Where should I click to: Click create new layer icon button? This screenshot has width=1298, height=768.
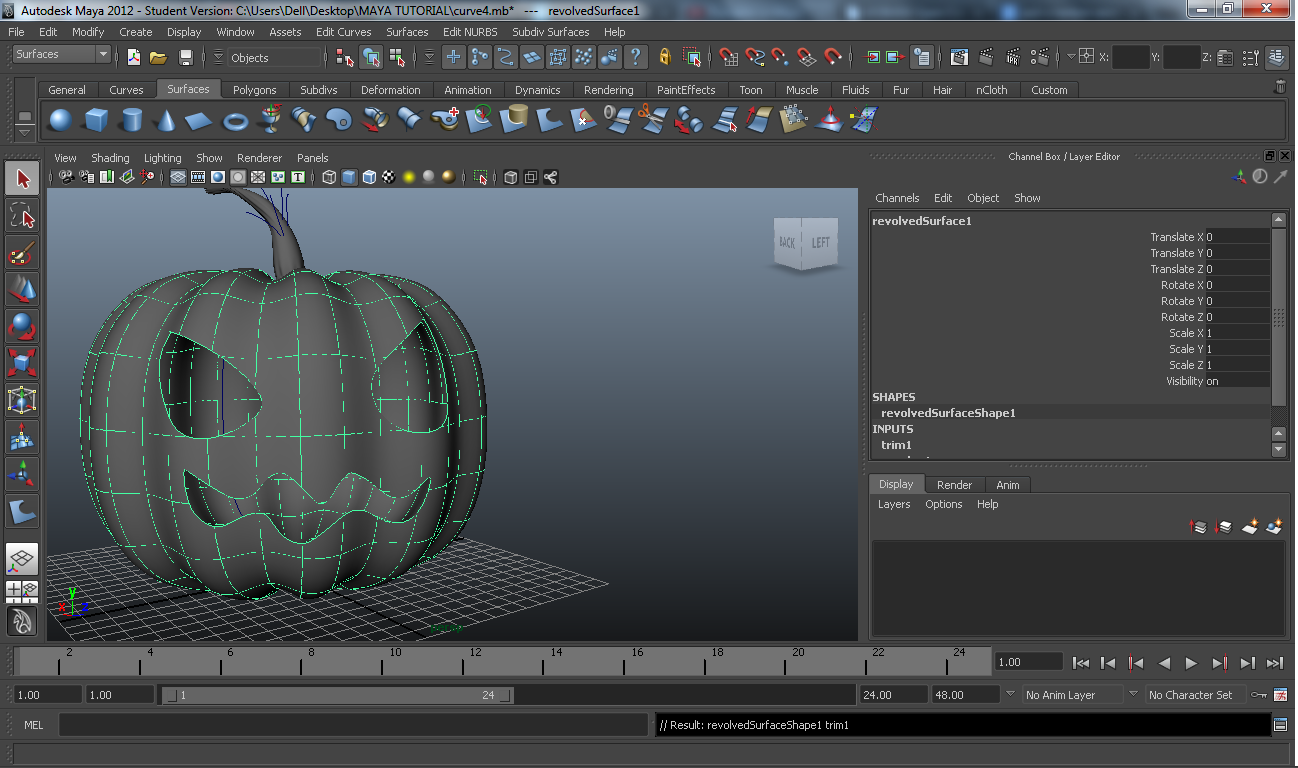tap(1250, 526)
